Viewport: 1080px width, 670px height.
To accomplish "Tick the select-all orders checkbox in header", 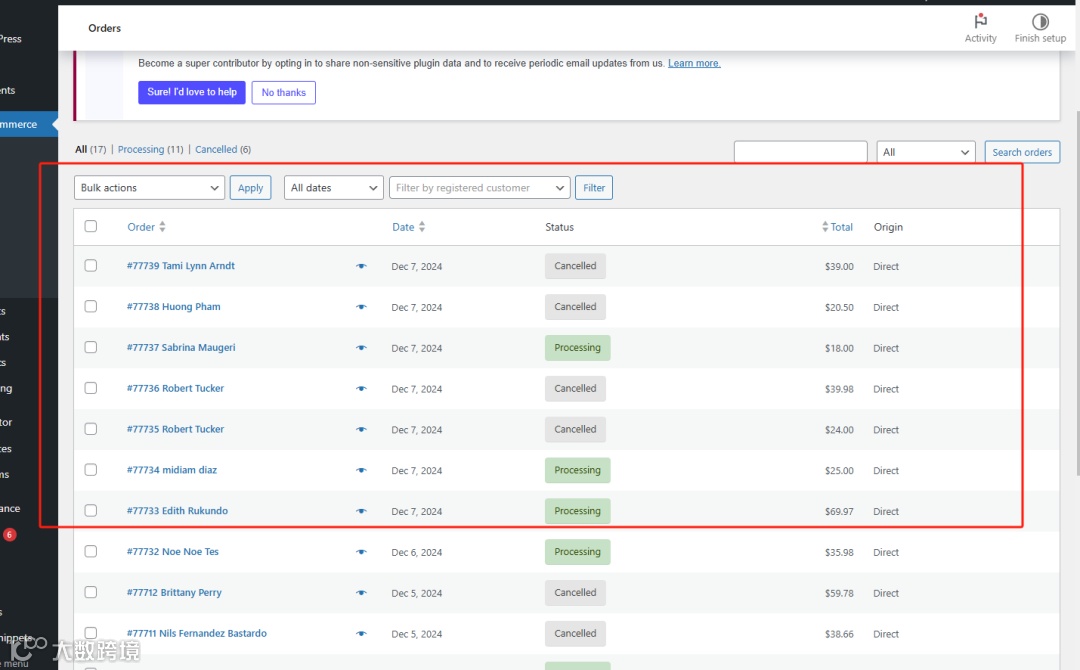I will point(91,226).
